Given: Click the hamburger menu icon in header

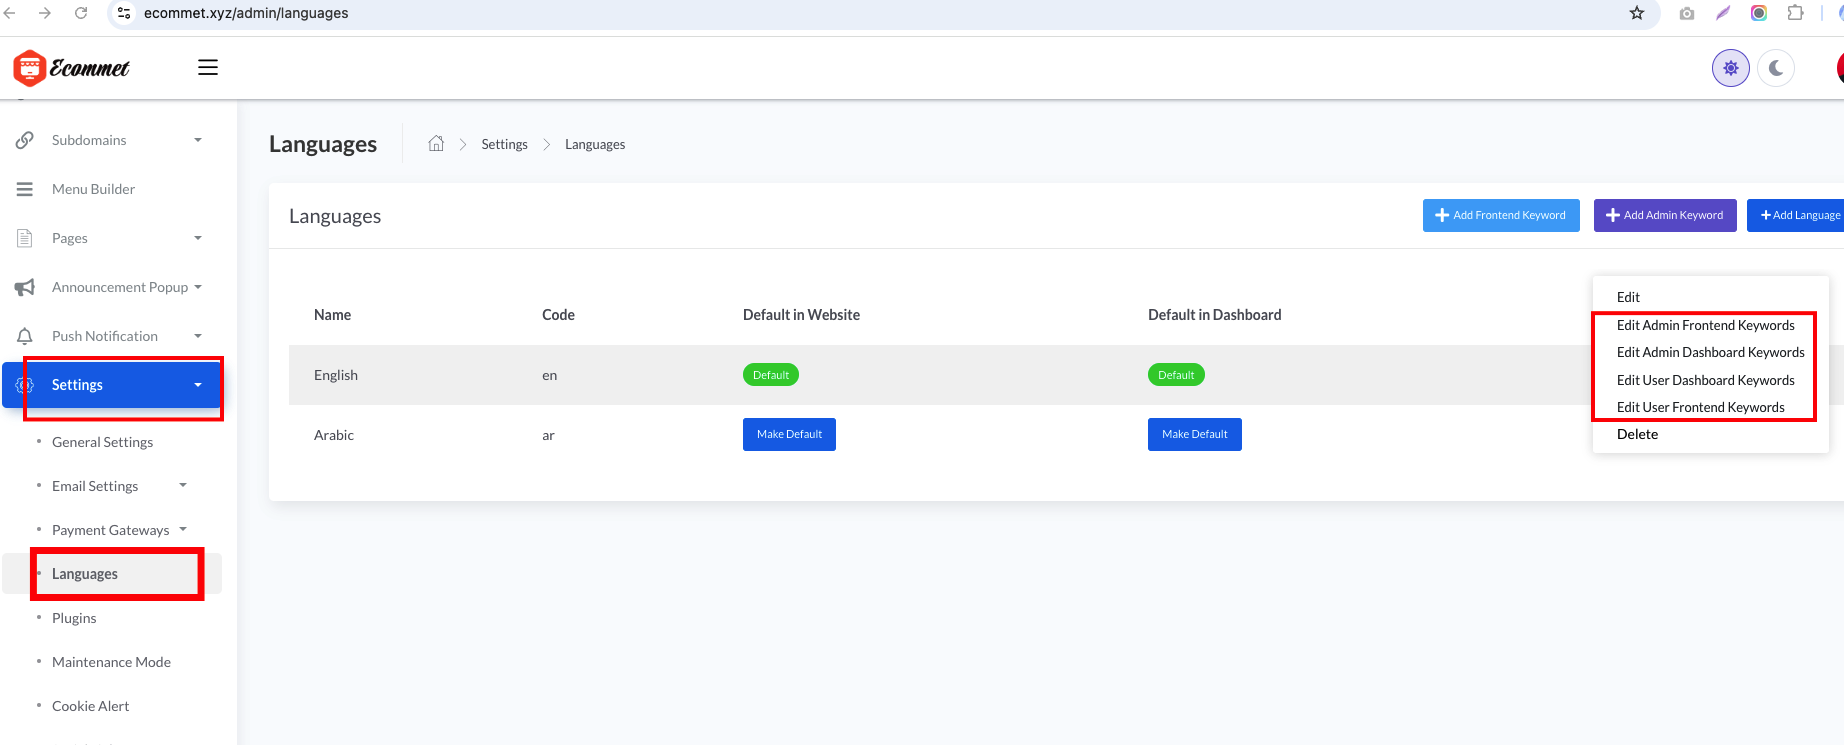Looking at the screenshot, I should pyautogui.click(x=208, y=68).
